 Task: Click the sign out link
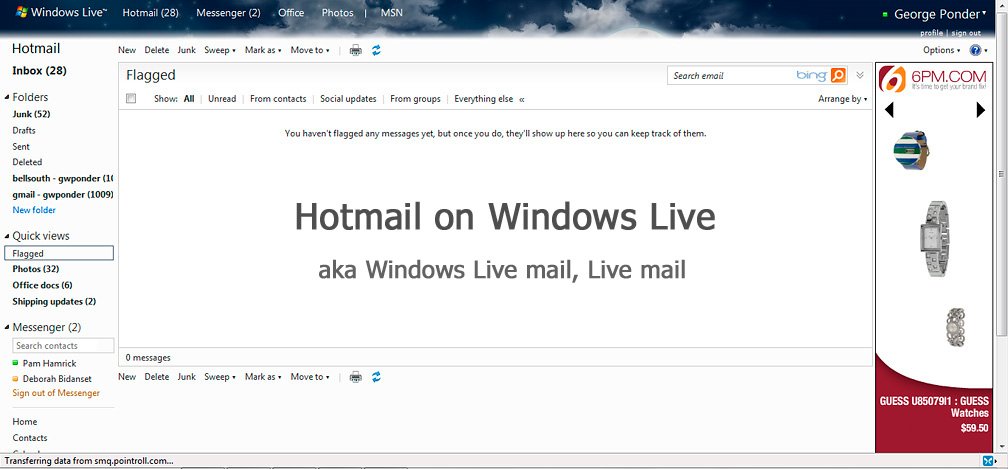966,33
